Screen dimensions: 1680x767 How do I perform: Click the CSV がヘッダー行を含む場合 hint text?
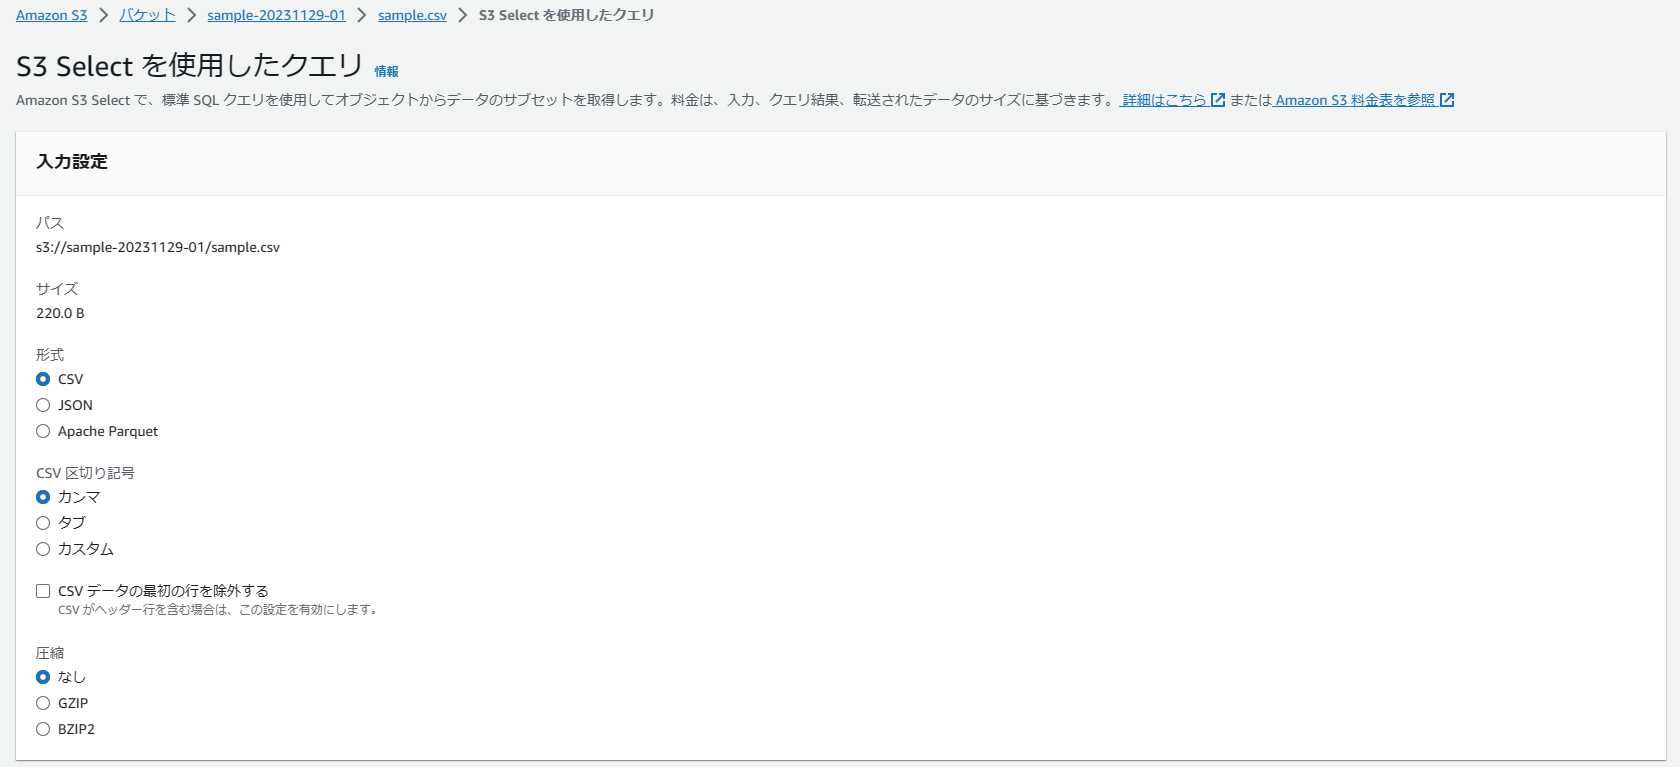pos(220,610)
